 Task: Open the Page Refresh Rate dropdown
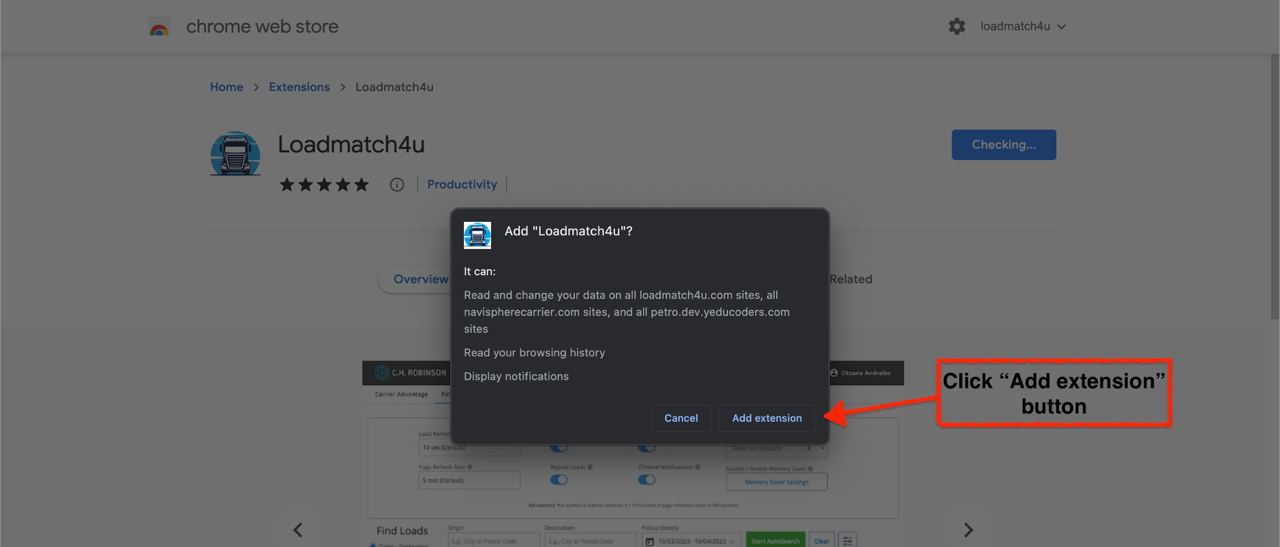click(469, 481)
